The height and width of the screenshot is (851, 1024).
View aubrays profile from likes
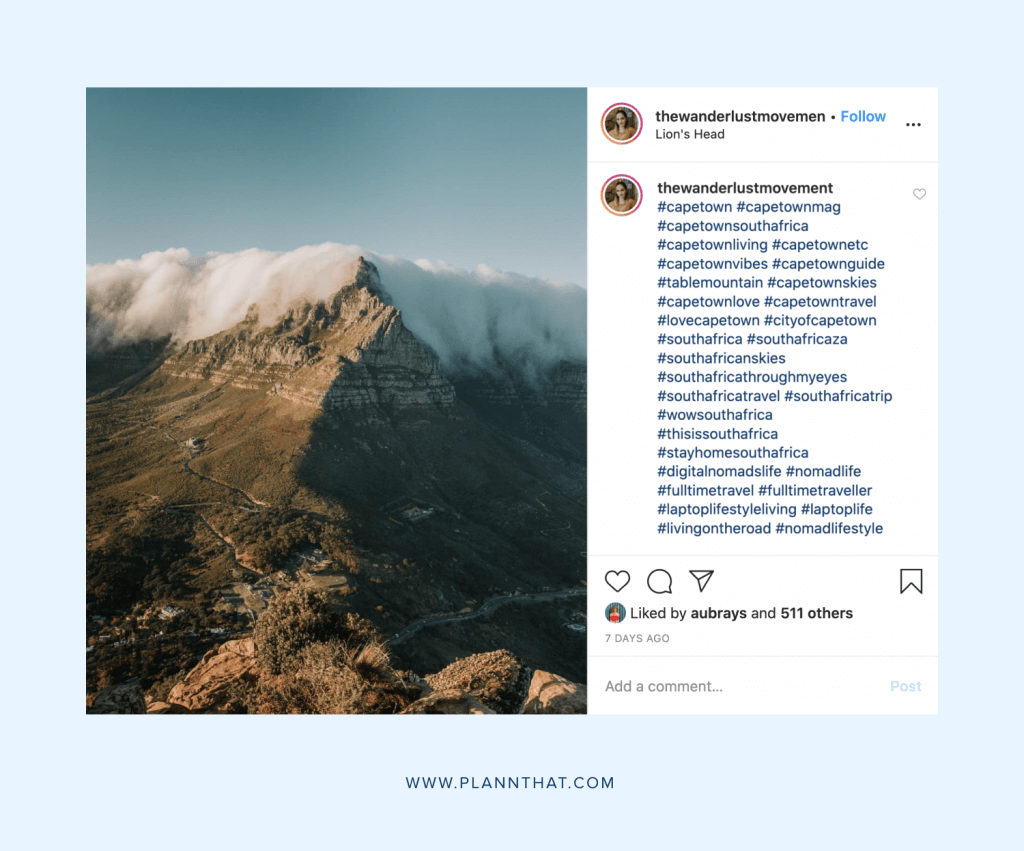pyautogui.click(x=718, y=613)
